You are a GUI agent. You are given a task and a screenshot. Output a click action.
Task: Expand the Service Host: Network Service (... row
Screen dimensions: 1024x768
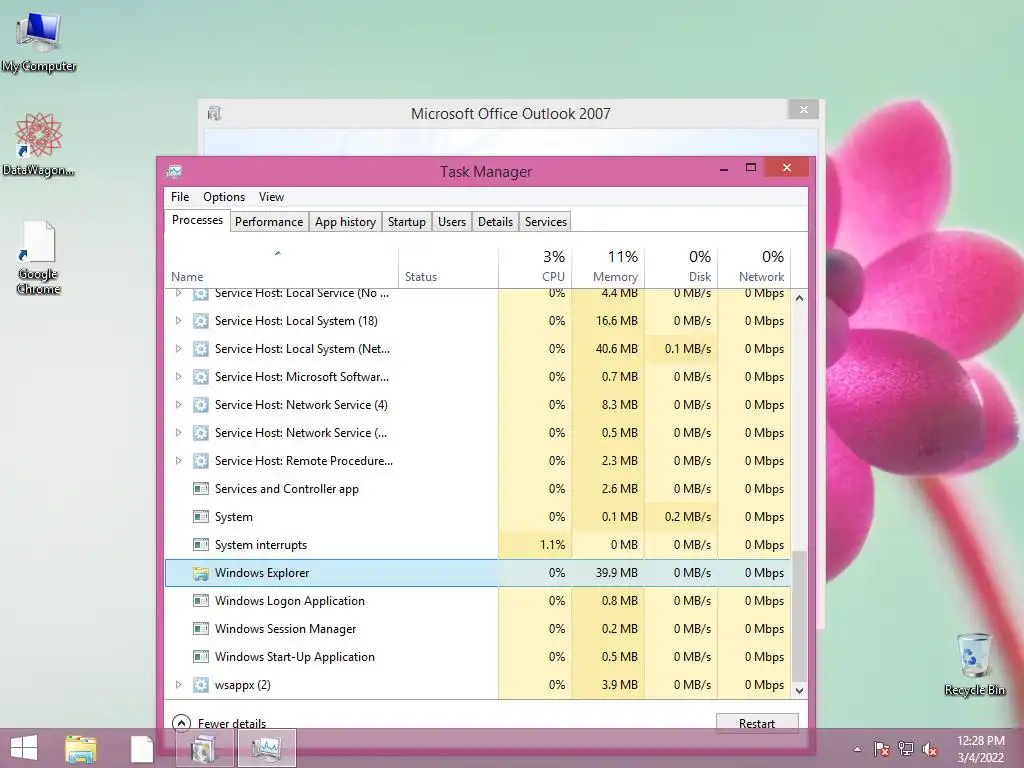coord(178,432)
